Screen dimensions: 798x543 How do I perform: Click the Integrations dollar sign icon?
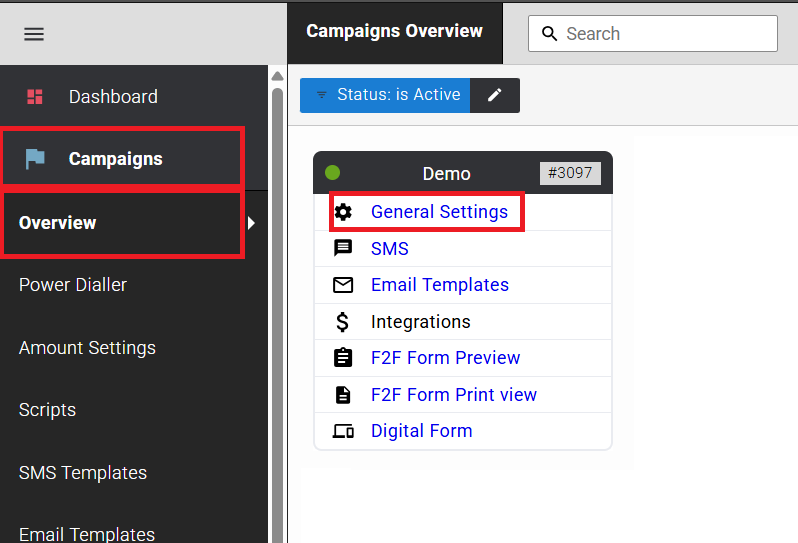tap(343, 322)
